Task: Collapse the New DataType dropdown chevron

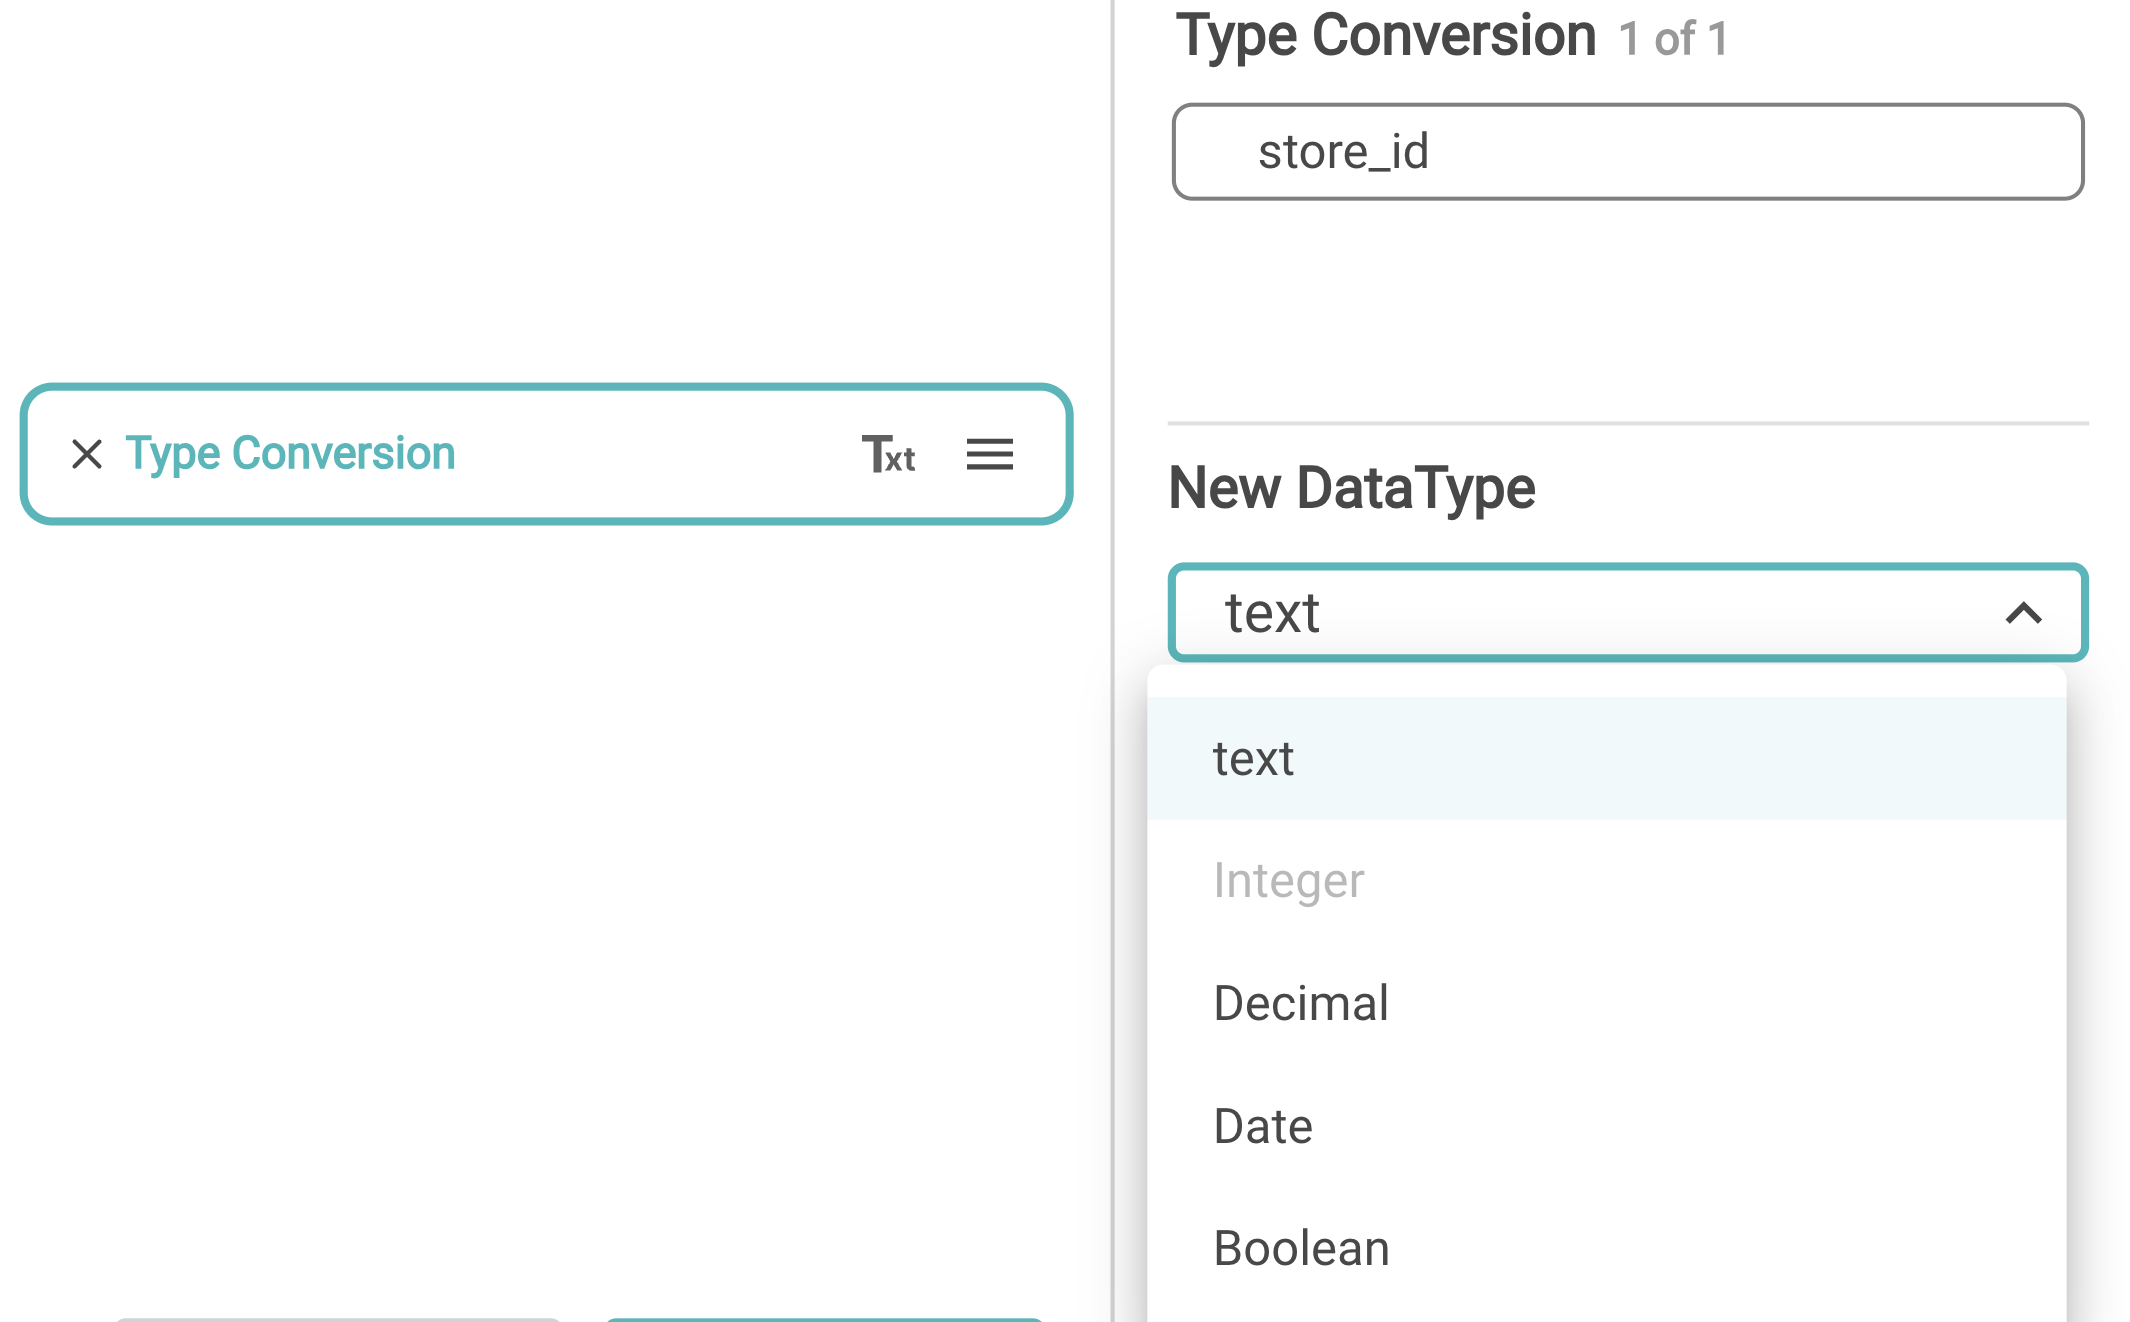Action: [2023, 613]
